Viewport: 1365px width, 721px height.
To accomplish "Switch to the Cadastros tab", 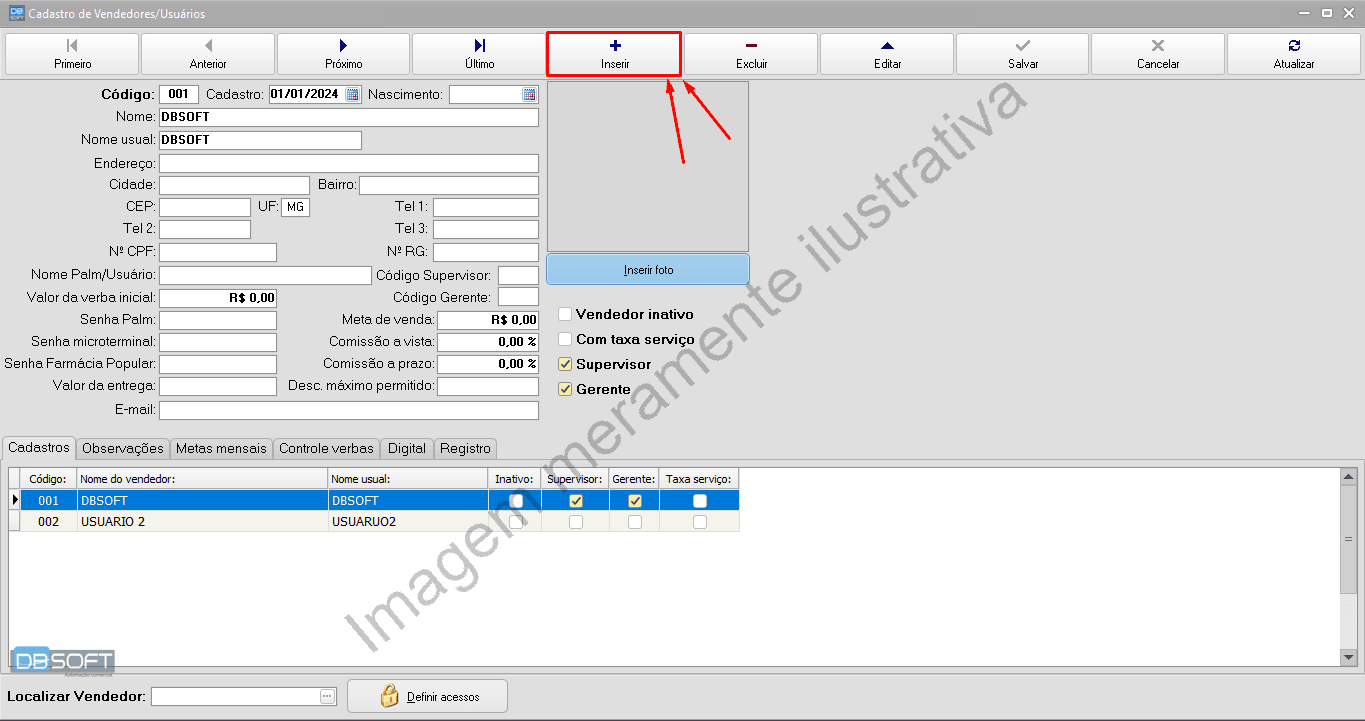I will pyautogui.click(x=39, y=448).
